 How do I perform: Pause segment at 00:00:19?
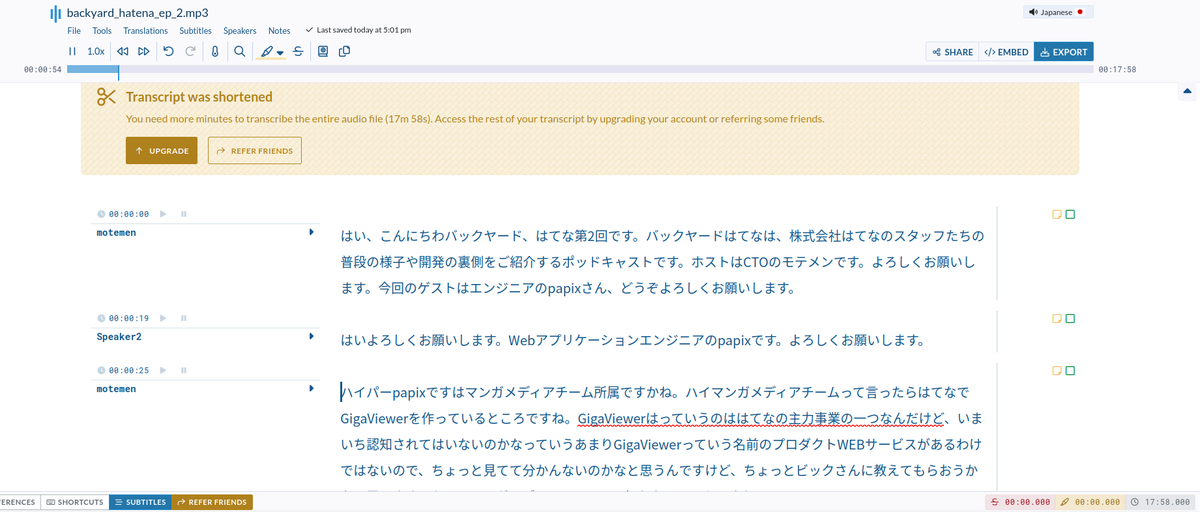[x=184, y=318]
